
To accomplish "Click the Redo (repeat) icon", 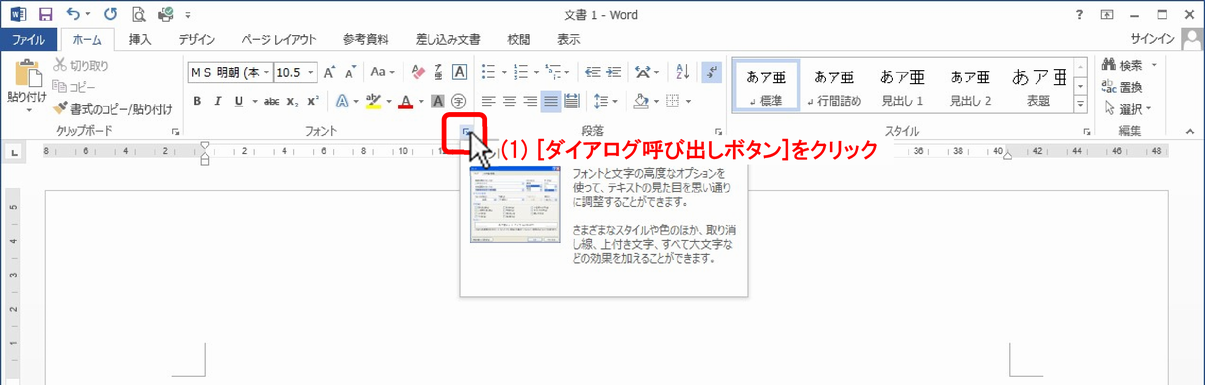I will click(x=109, y=15).
